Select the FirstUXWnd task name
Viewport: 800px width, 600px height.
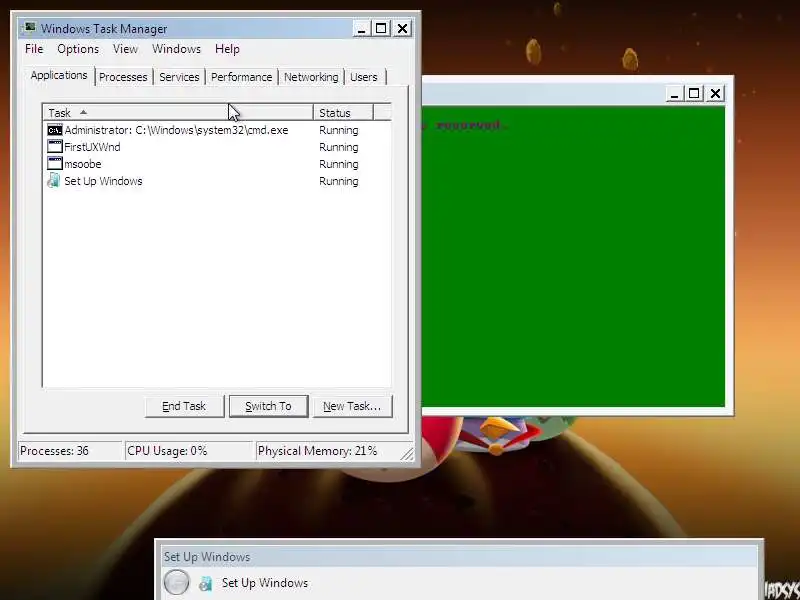point(92,147)
